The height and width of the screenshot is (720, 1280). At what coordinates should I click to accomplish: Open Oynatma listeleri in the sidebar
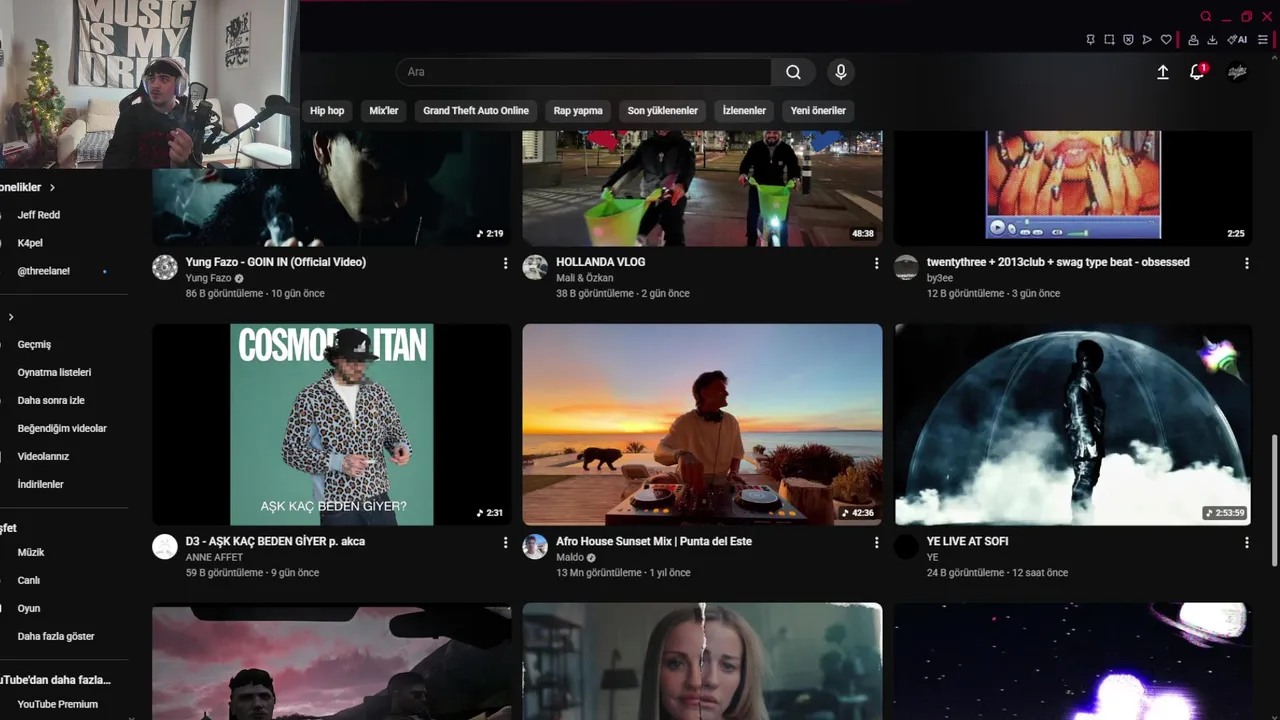[x=54, y=372]
